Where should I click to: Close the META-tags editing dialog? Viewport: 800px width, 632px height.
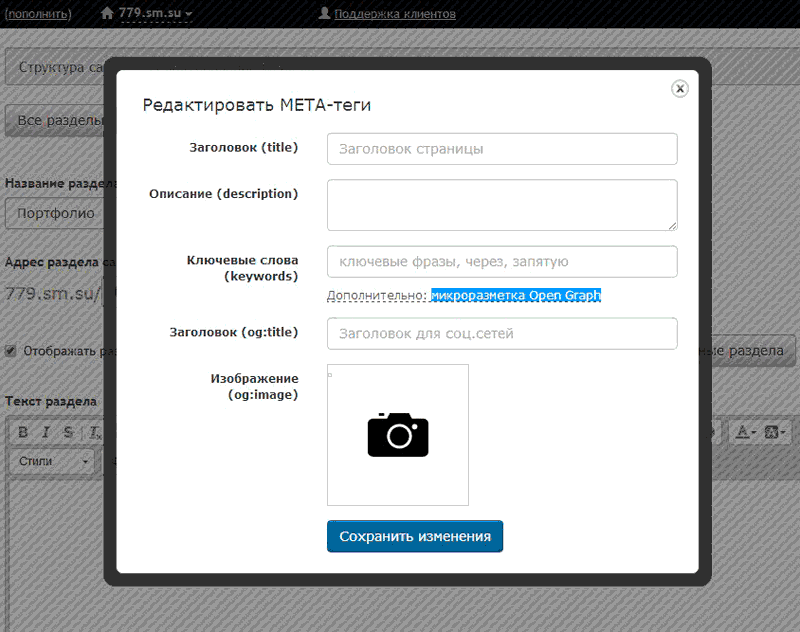click(680, 88)
